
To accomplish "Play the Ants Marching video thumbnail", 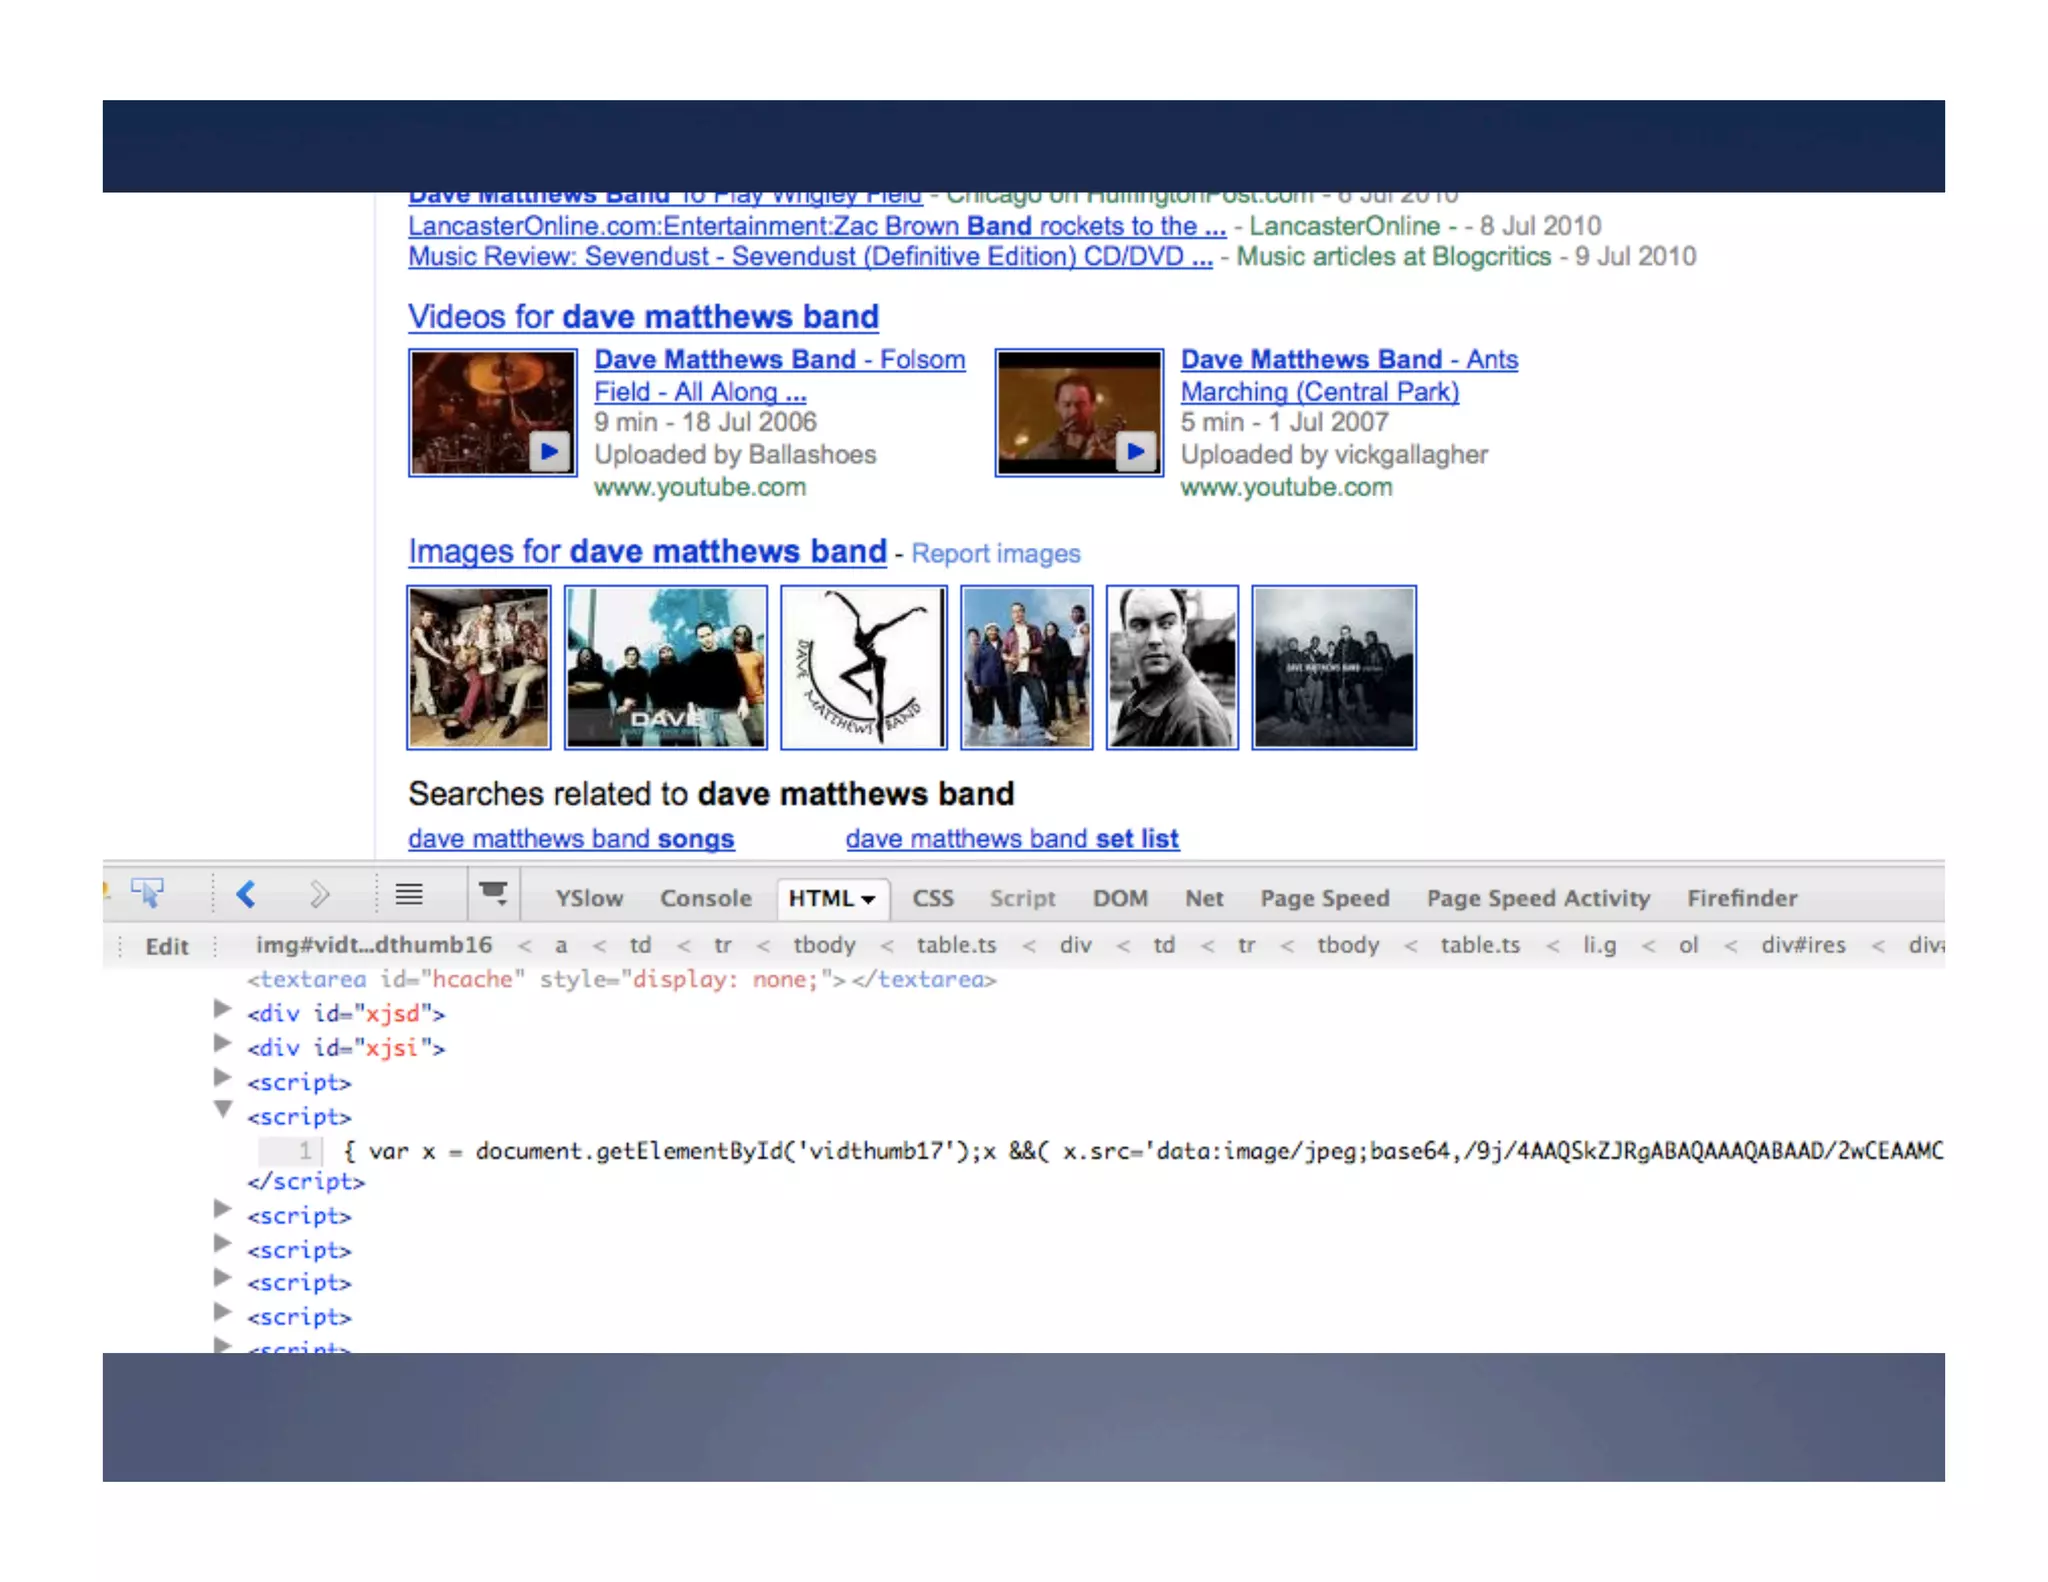I will (x=1079, y=413).
